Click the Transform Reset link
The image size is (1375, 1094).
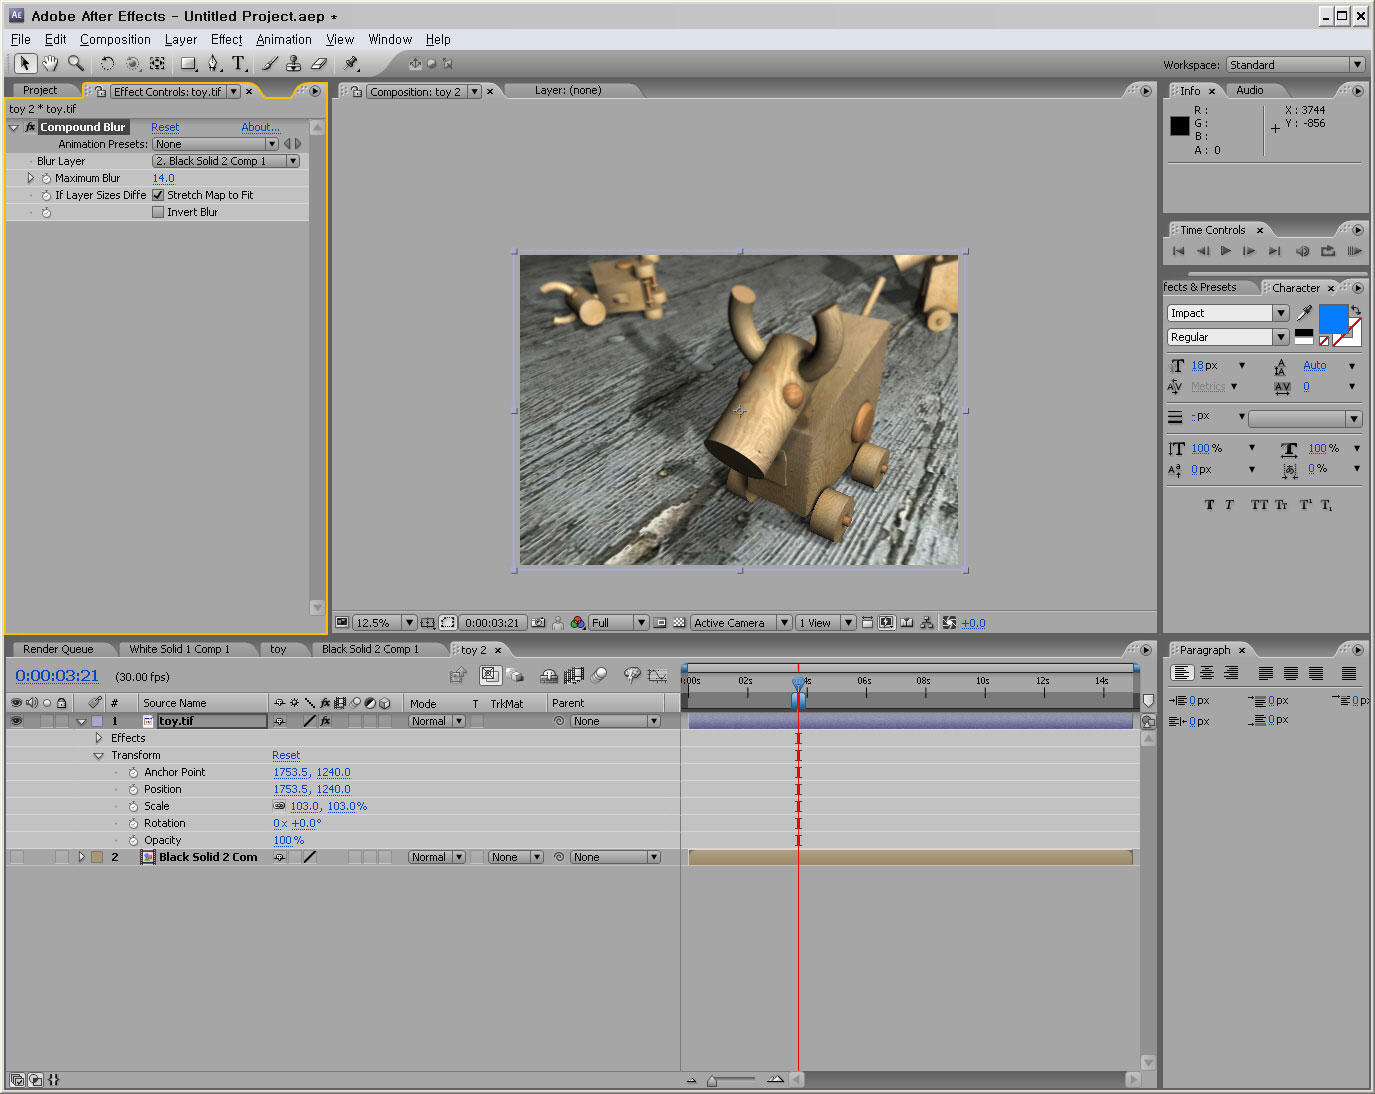286,755
